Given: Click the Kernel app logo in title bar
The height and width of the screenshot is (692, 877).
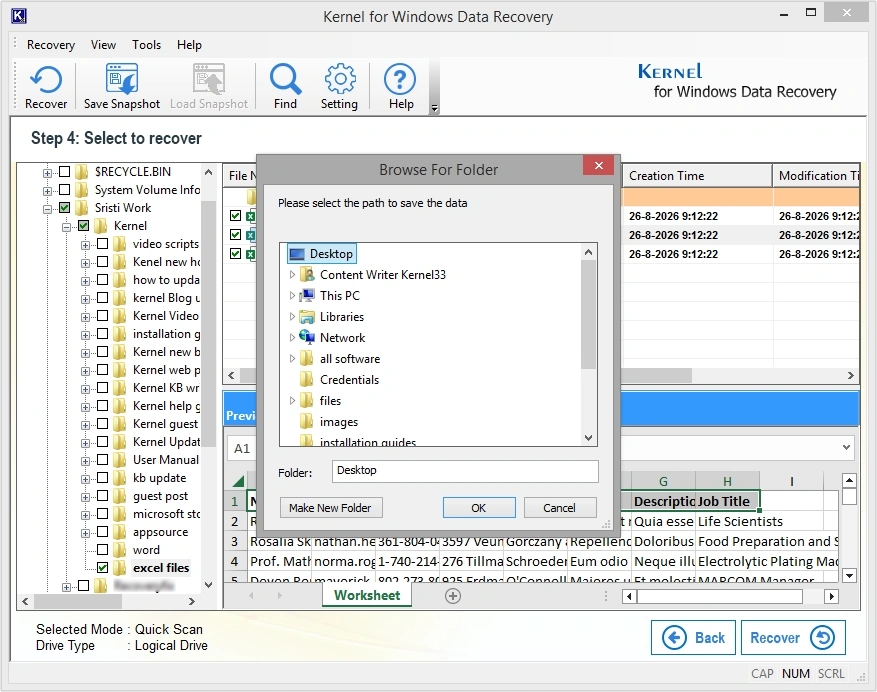Looking at the screenshot, I should point(18,16).
